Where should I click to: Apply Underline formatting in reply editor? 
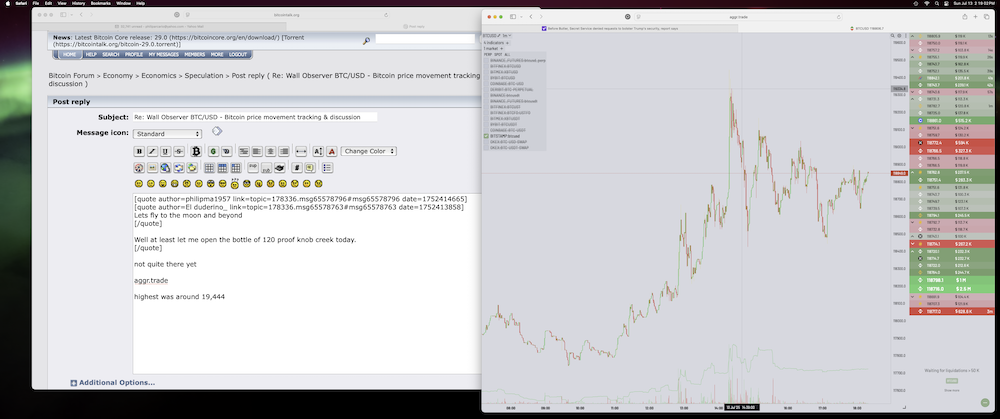tap(166, 151)
